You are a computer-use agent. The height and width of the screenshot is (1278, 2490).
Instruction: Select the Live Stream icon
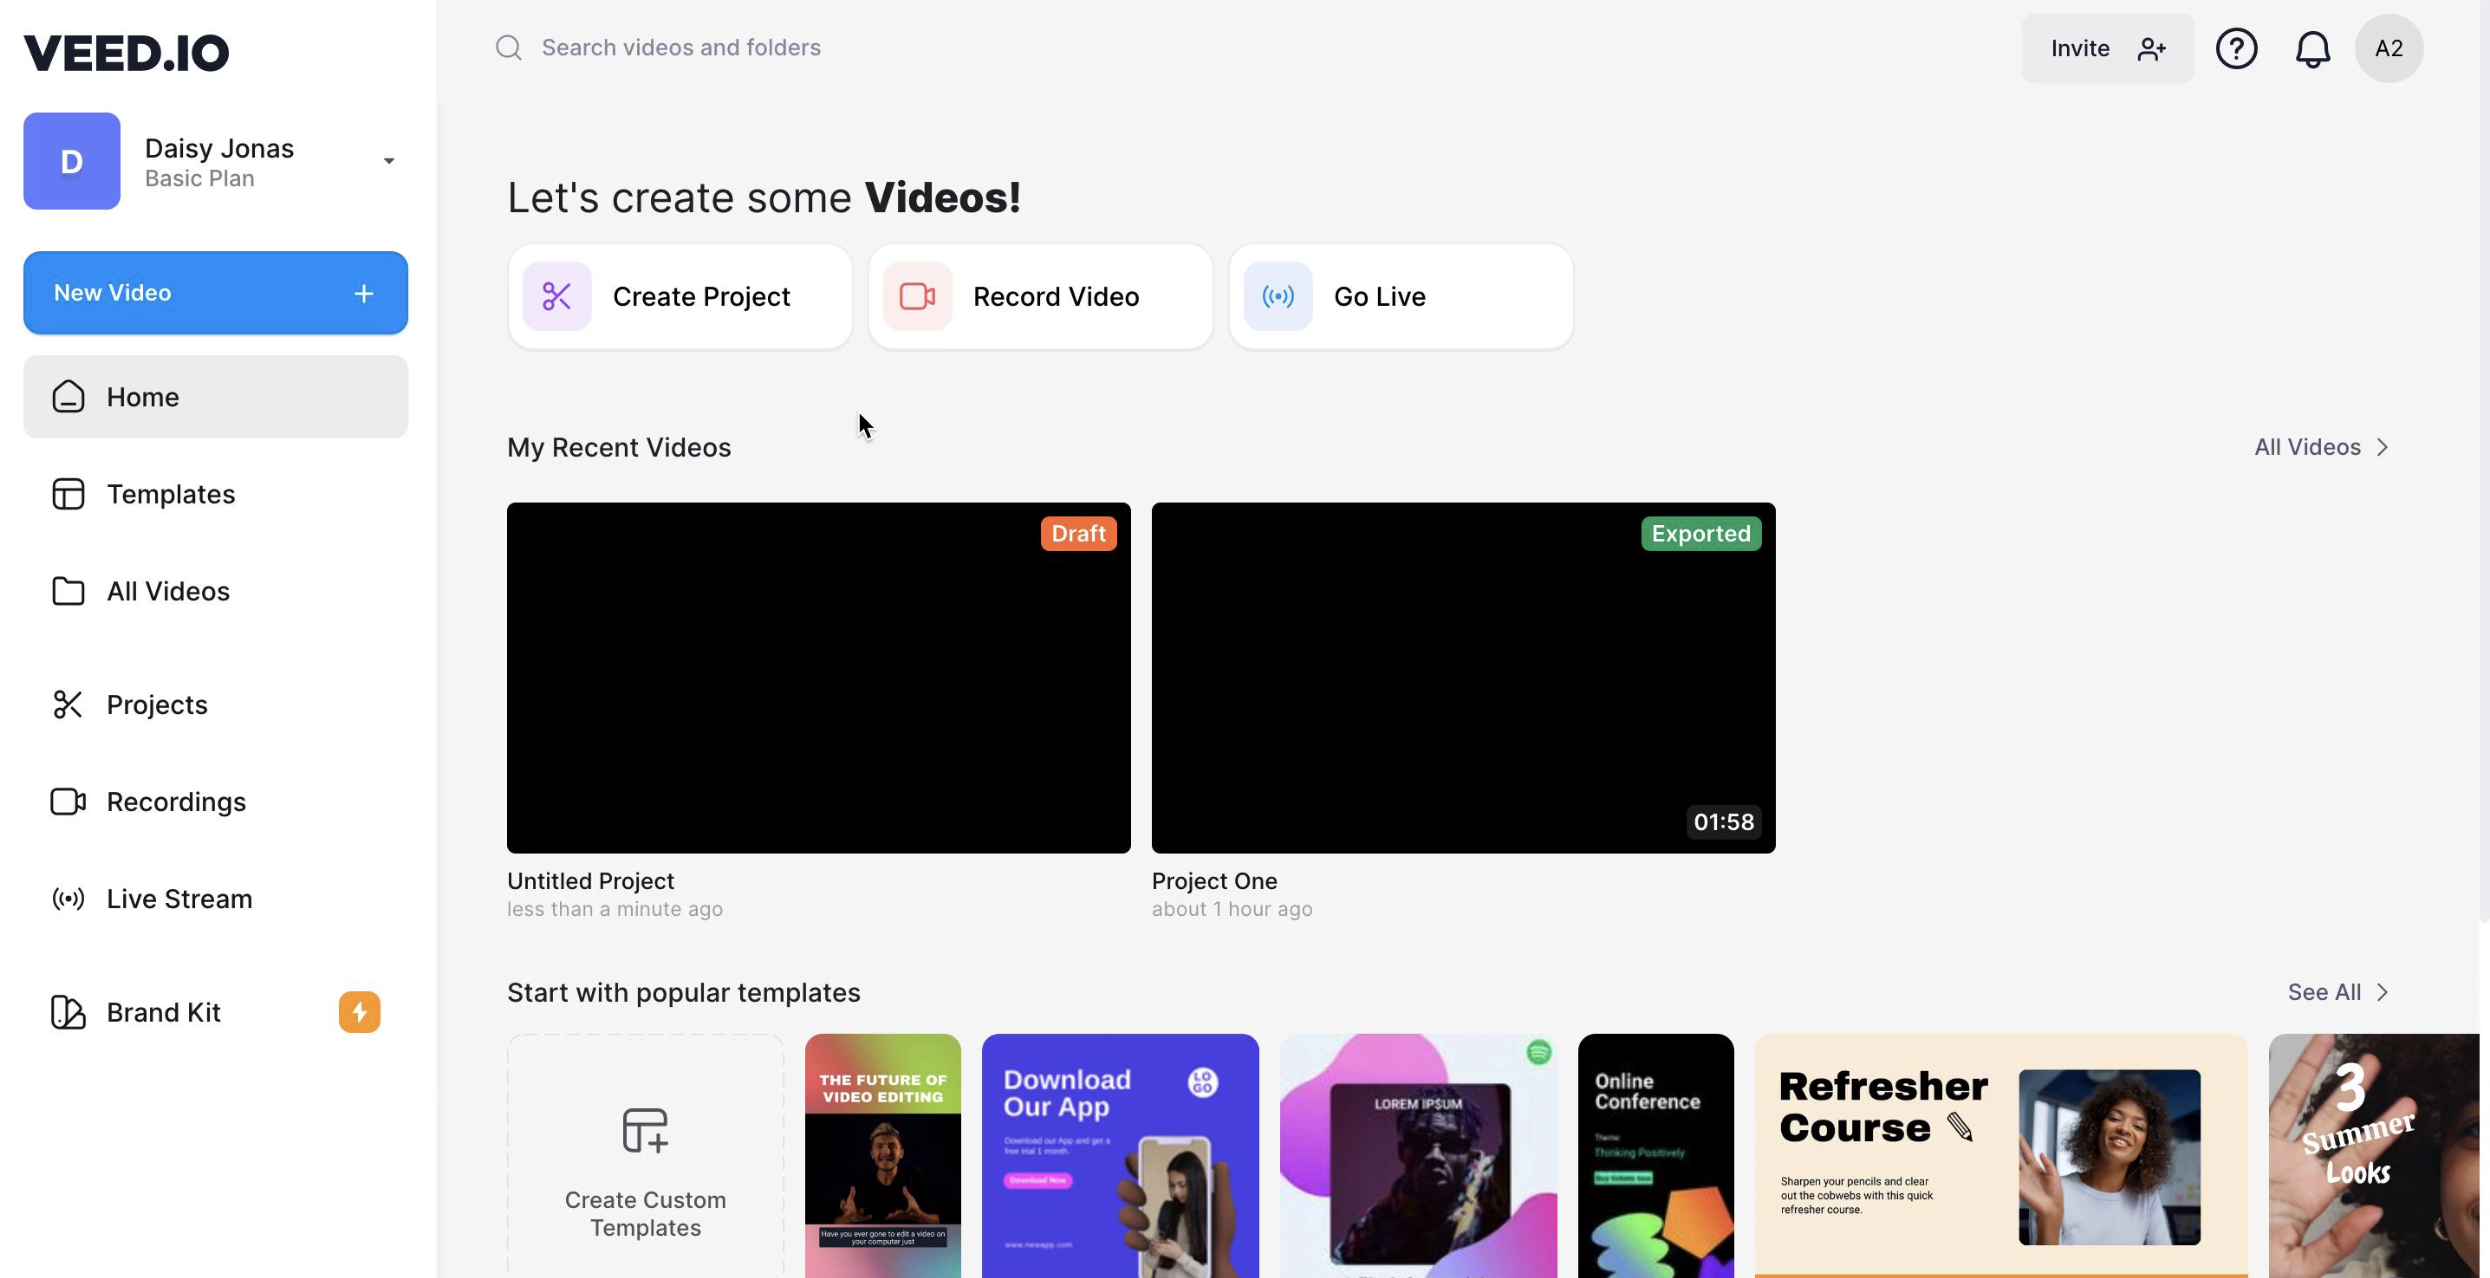coord(65,898)
